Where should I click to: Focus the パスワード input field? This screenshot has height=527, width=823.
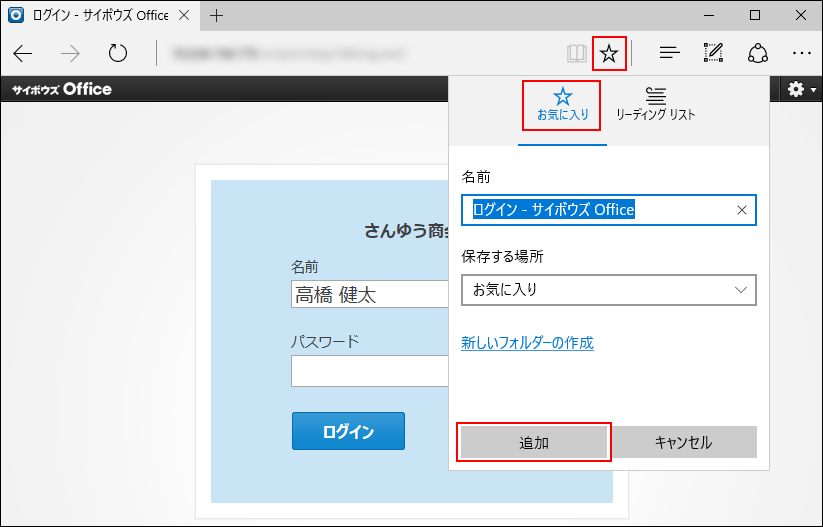click(x=370, y=371)
